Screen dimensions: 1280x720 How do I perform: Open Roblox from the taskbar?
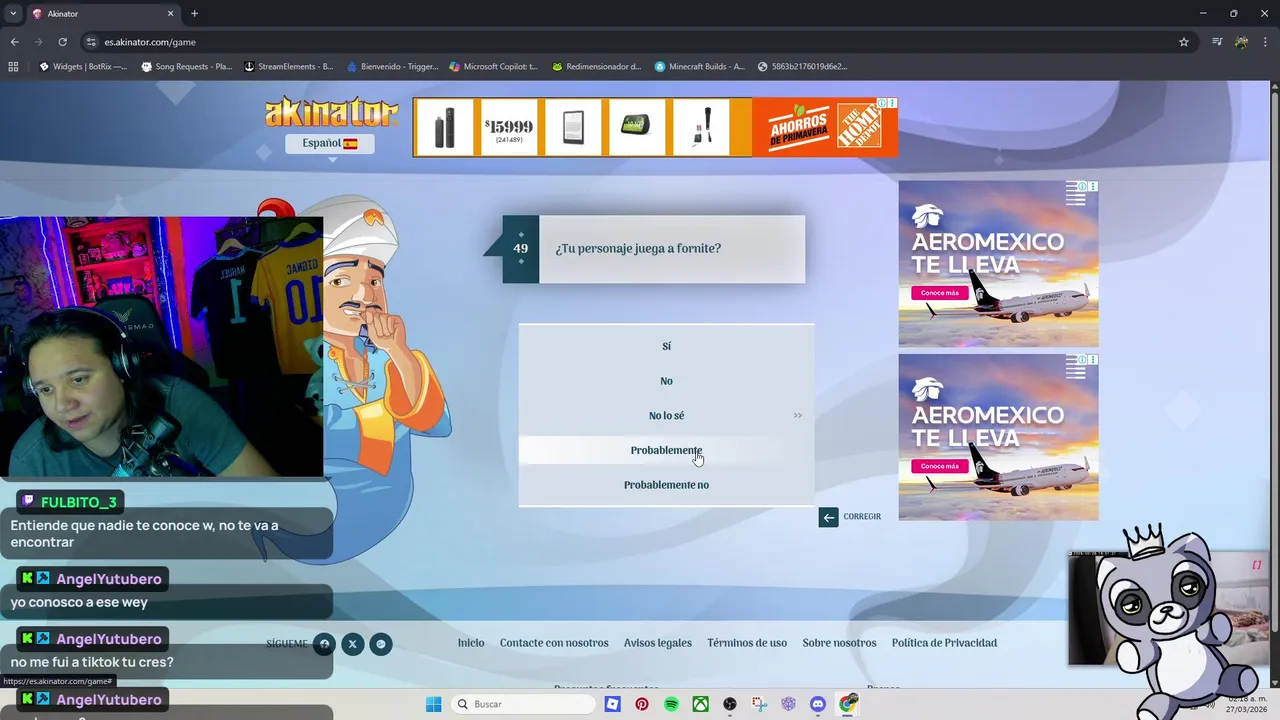tap(612, 704)
